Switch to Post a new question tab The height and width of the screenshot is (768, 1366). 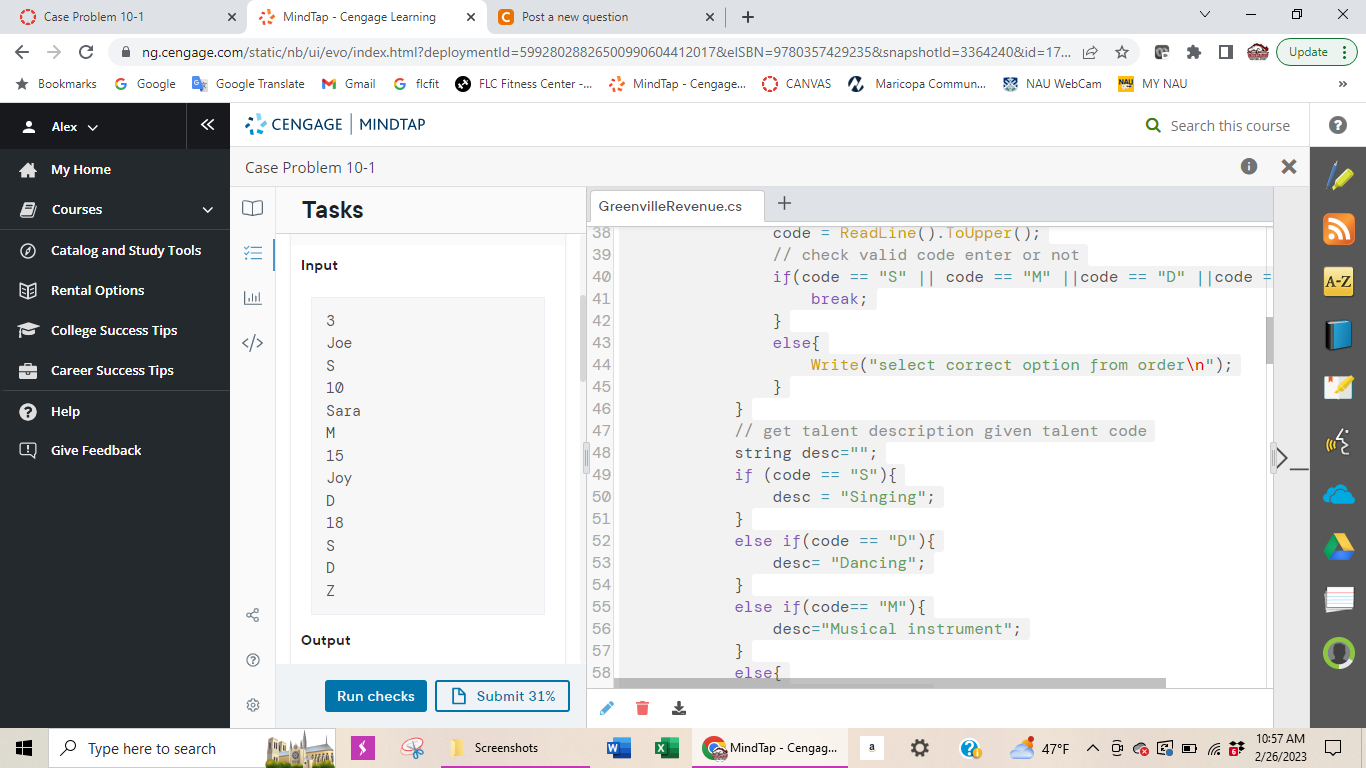pyautogui.click(x=606, y=17)
